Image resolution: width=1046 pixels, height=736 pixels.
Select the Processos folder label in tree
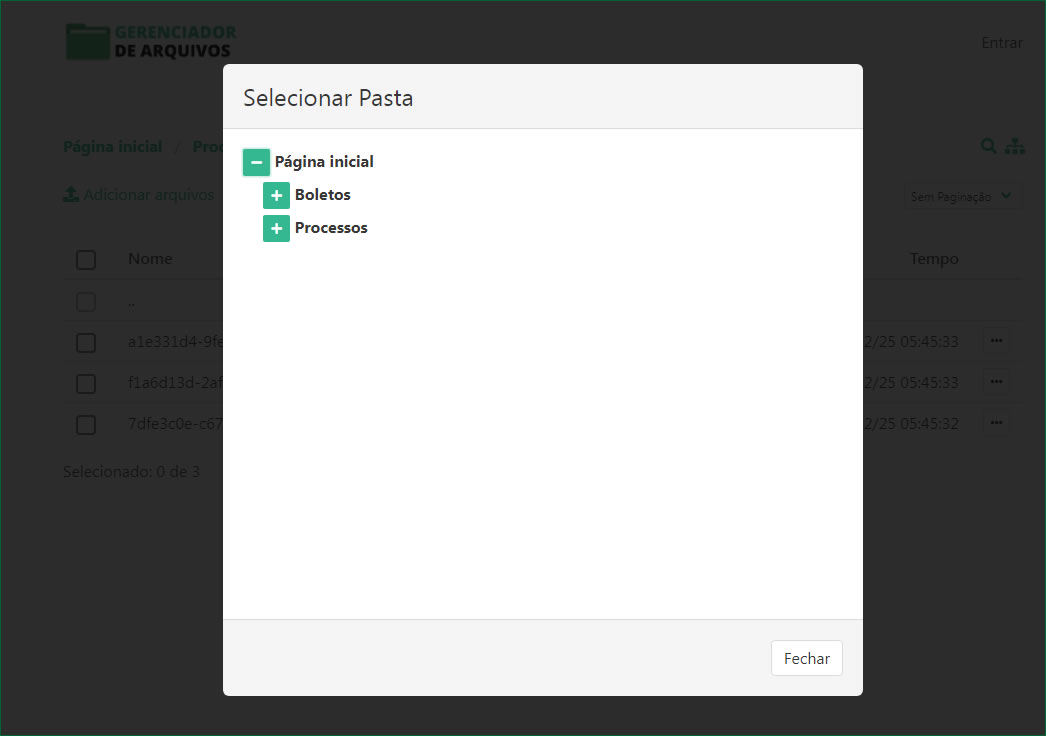click(x=331, y=228)
